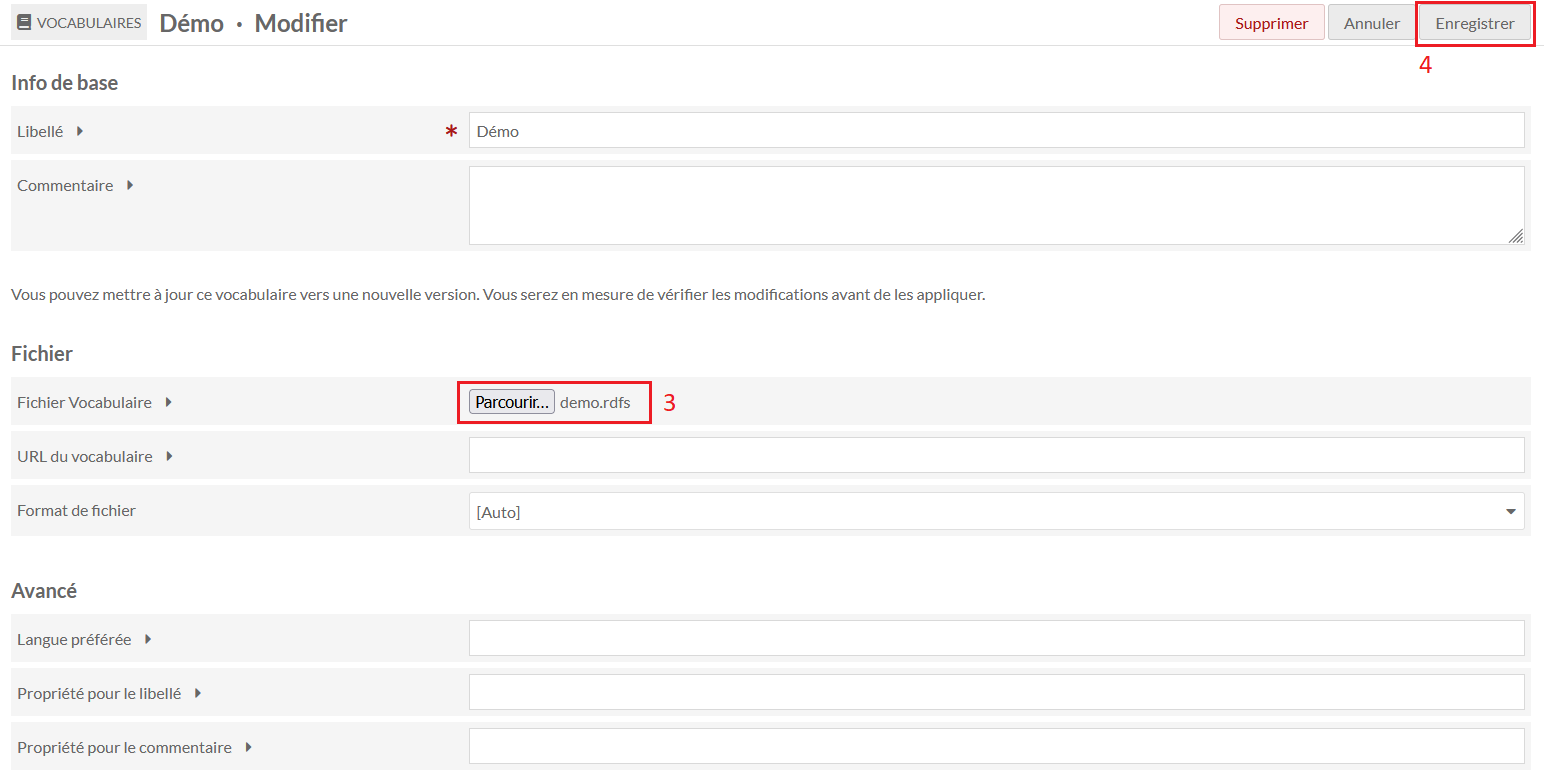Expand the Commentaire help arrow
Screen dimensions: 1544x783
tap(130, 185)
